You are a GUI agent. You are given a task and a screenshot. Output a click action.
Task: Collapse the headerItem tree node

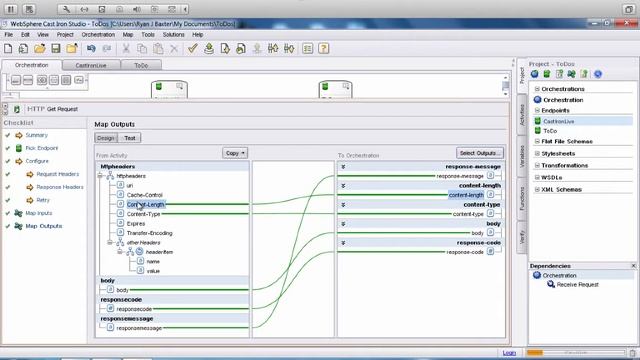coord(120,252)
